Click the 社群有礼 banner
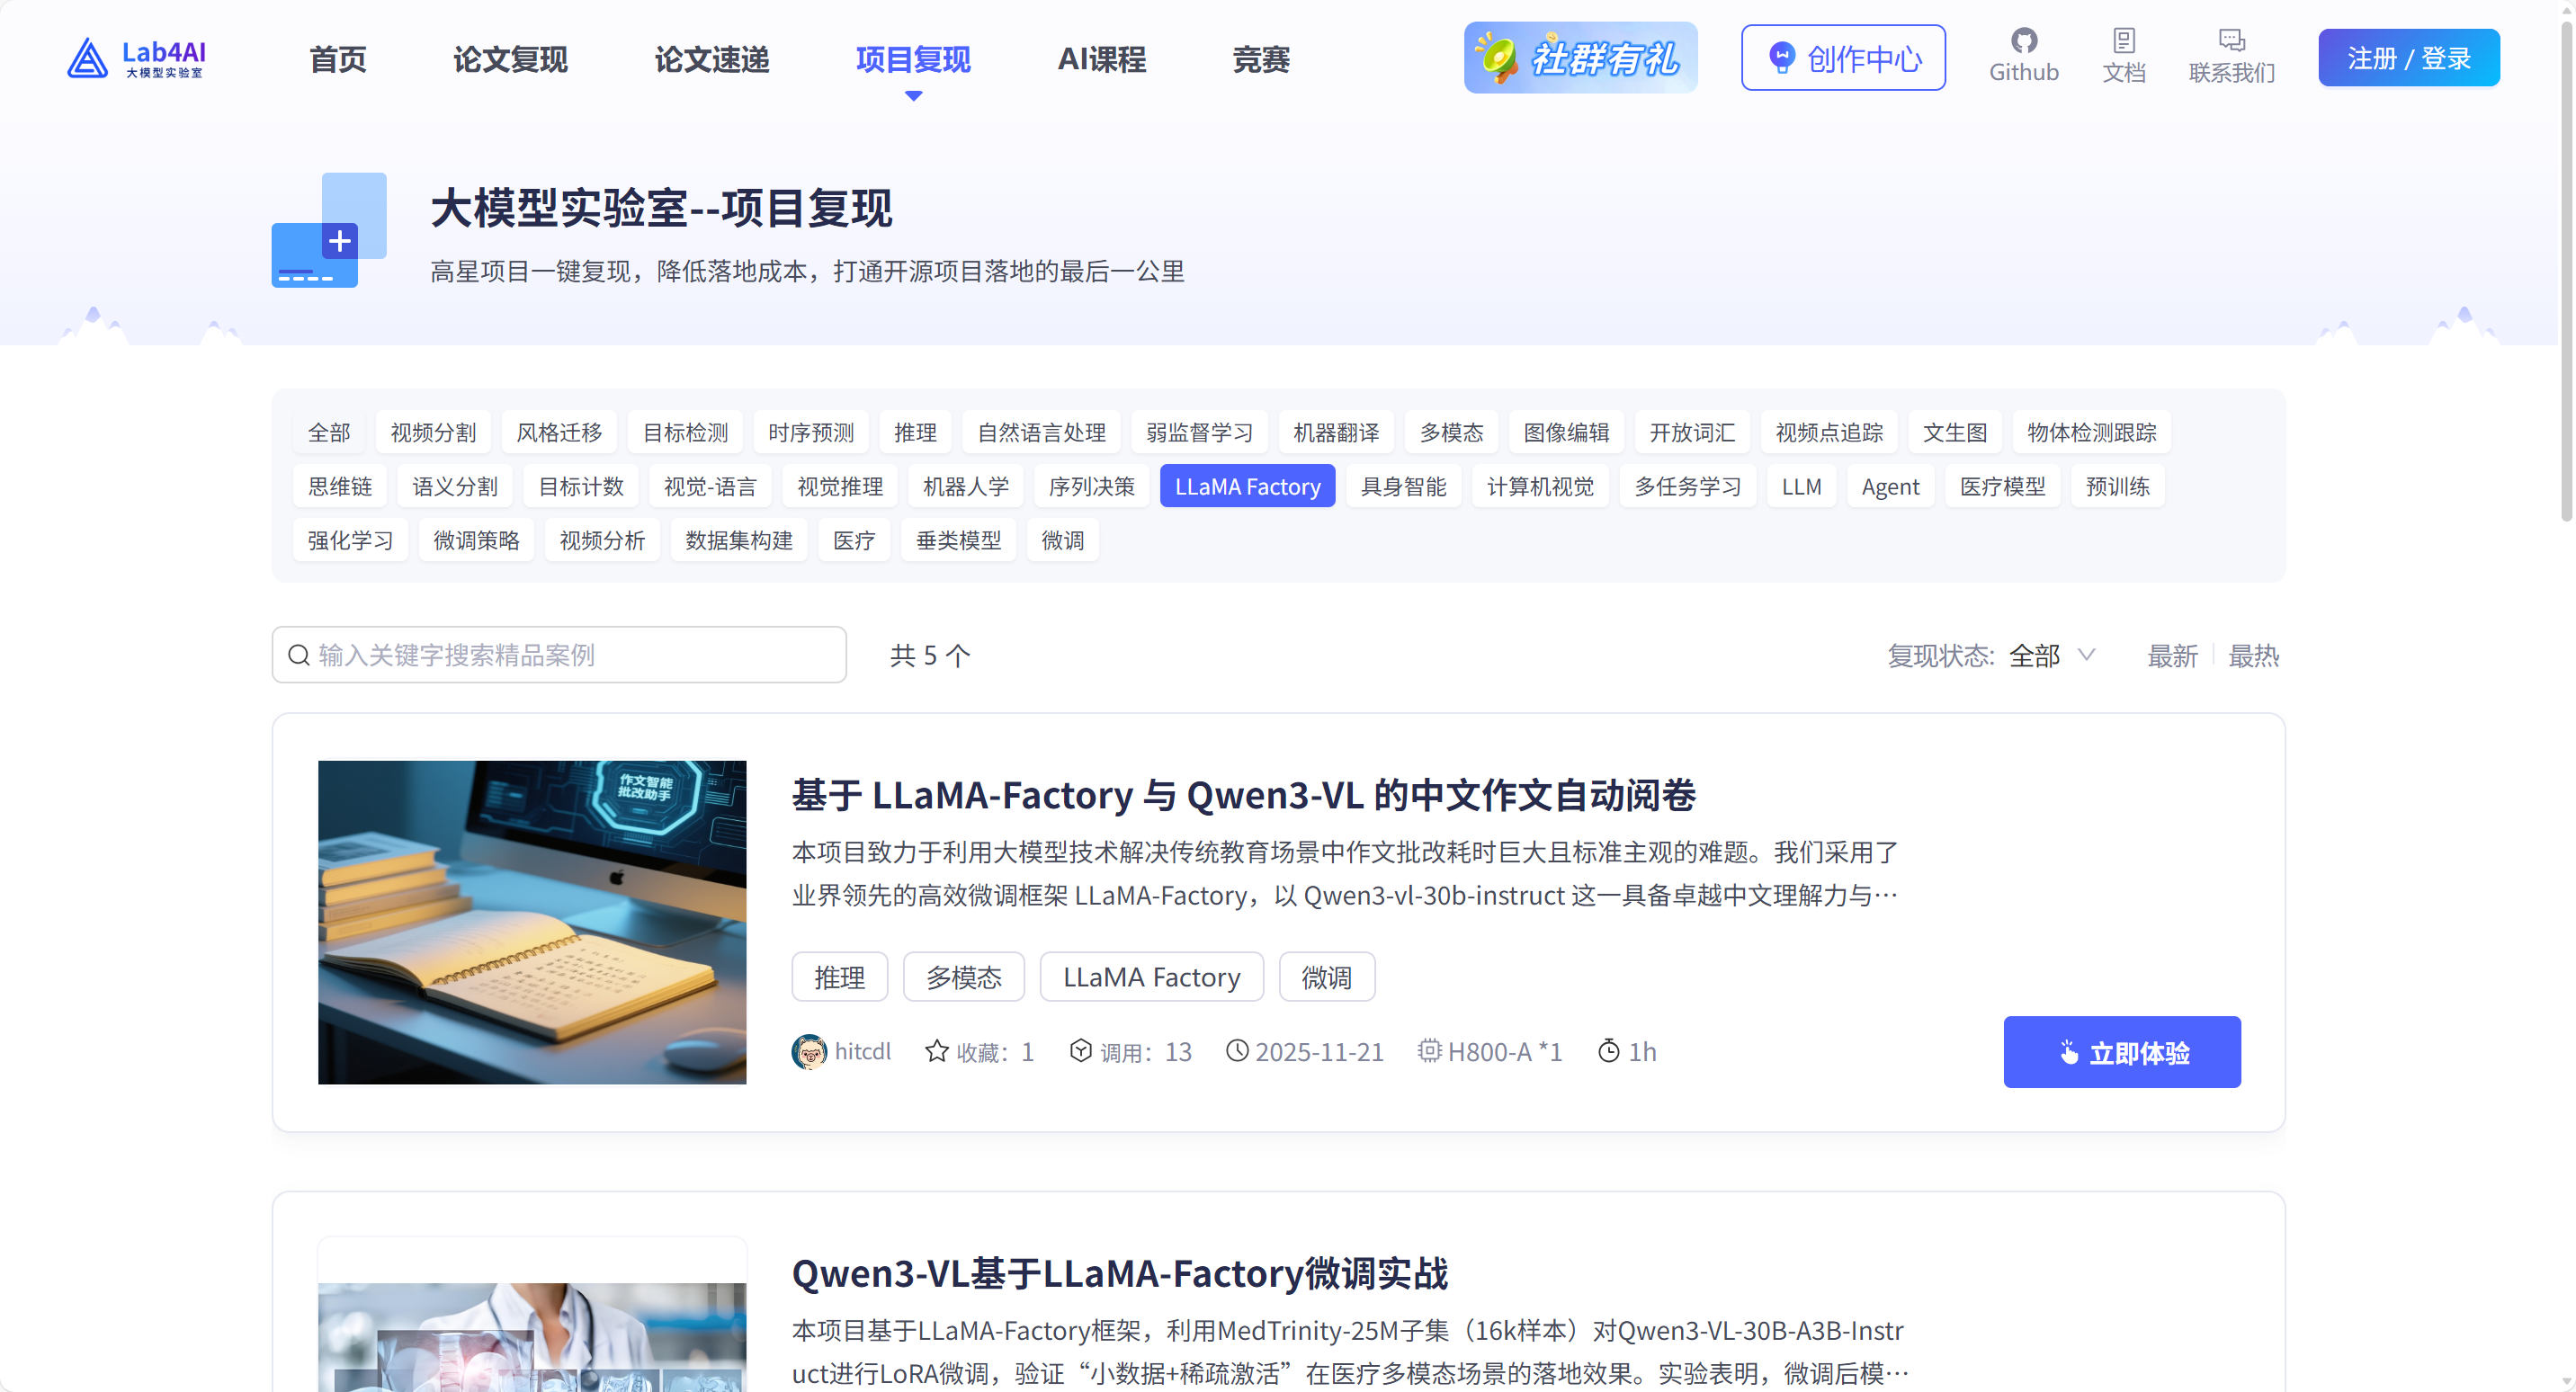The image size is (2576, 1392). pos(1580,58)
